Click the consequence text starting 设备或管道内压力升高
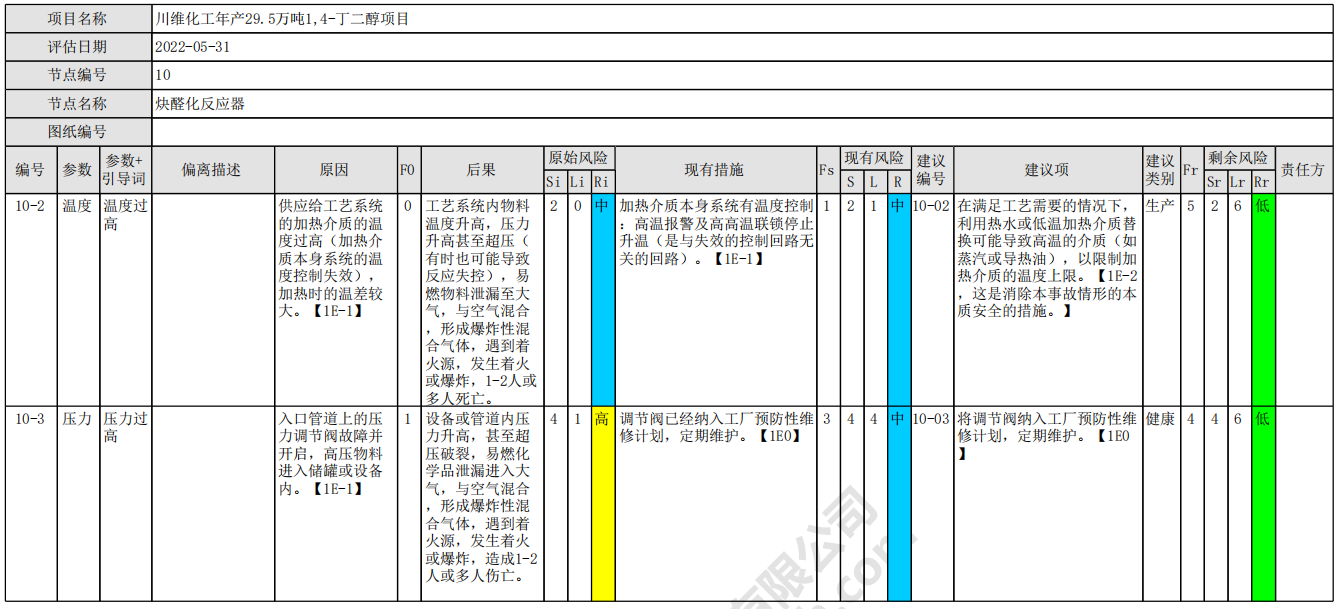 point(482,497)
